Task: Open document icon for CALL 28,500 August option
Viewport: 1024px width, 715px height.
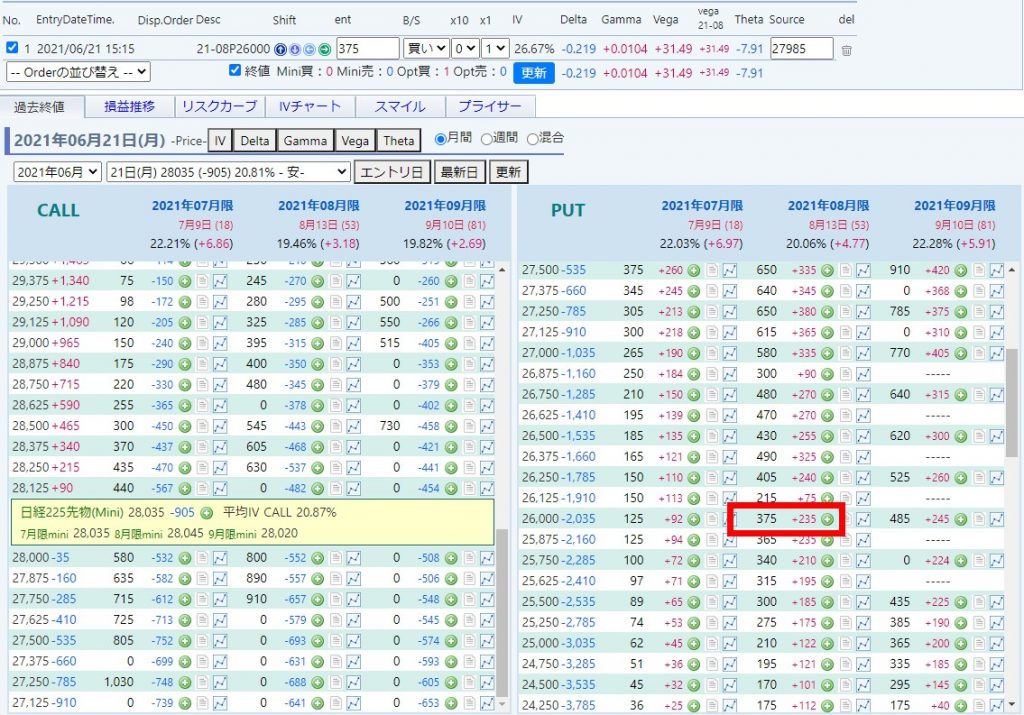Action: pos(336,426)
